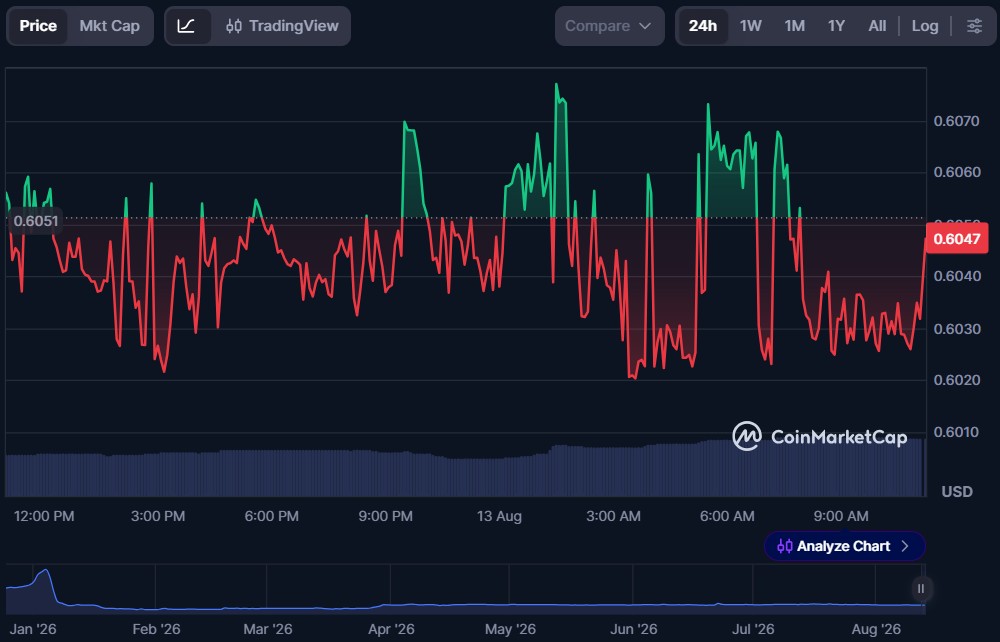1000x642 pixels.
Task: Switch to the line chart view icon
Action: point(187,26)
